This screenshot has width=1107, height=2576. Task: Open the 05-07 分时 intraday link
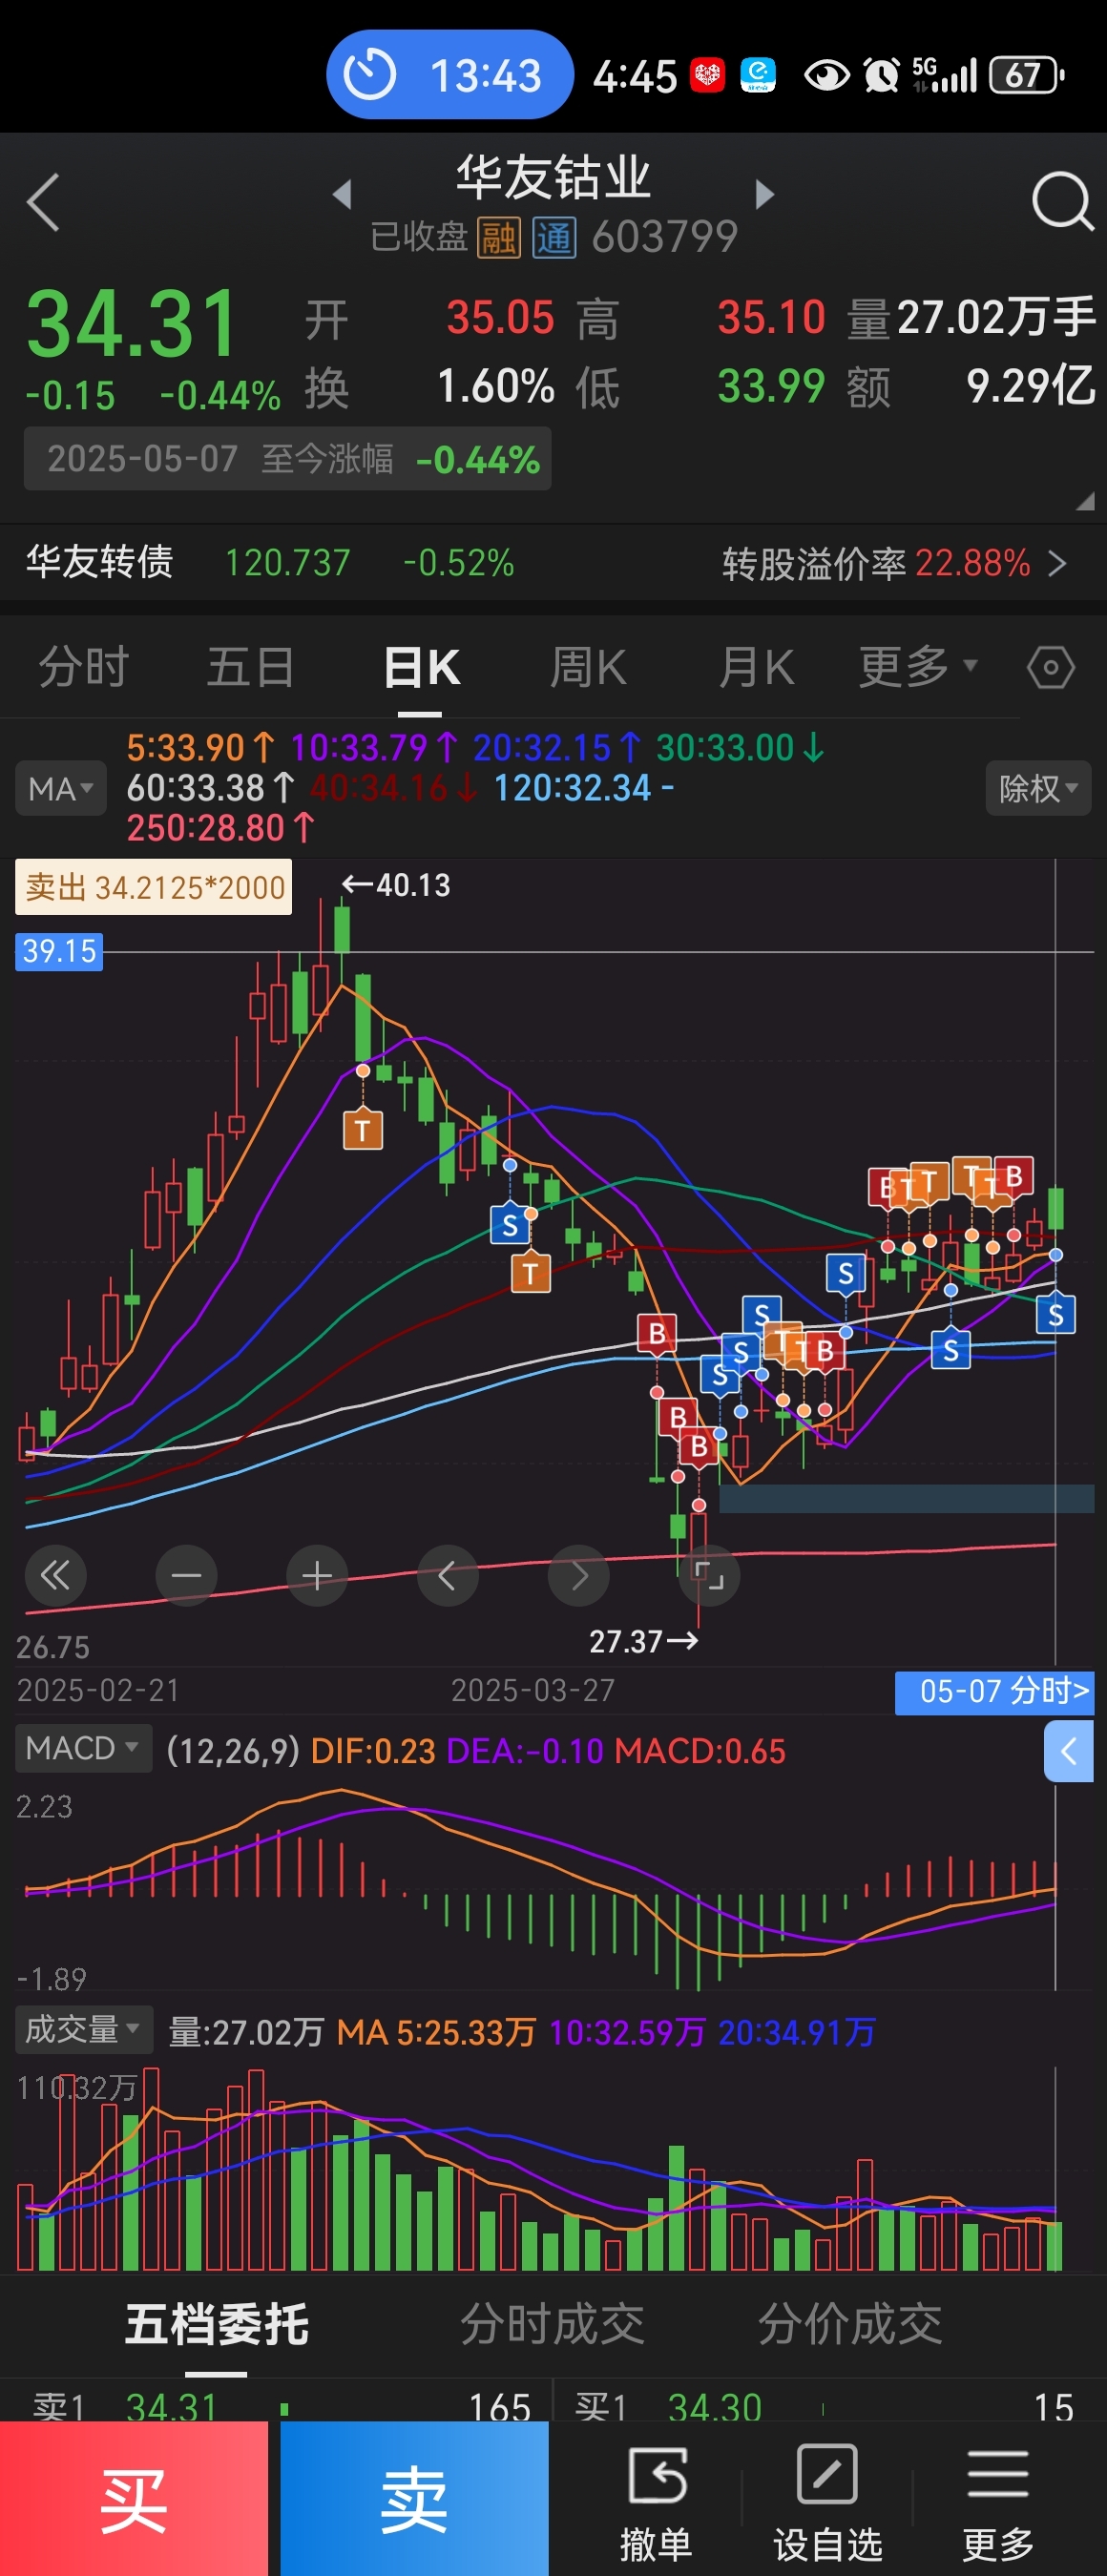994,1692
